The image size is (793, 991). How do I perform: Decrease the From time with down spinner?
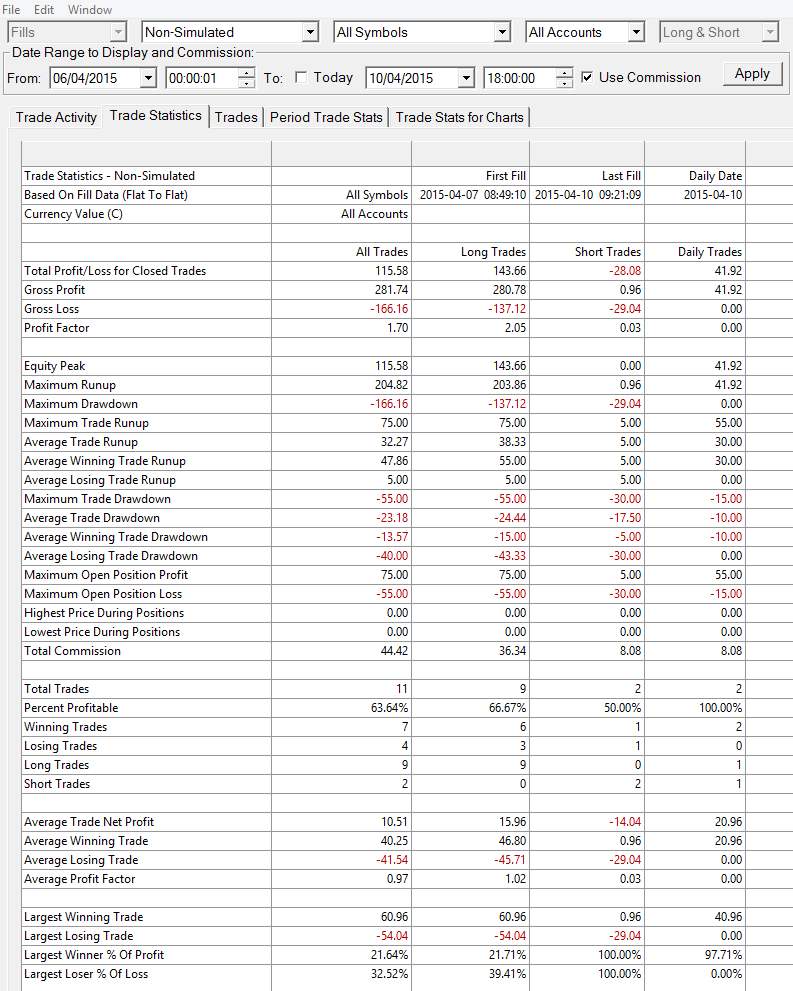246,83
